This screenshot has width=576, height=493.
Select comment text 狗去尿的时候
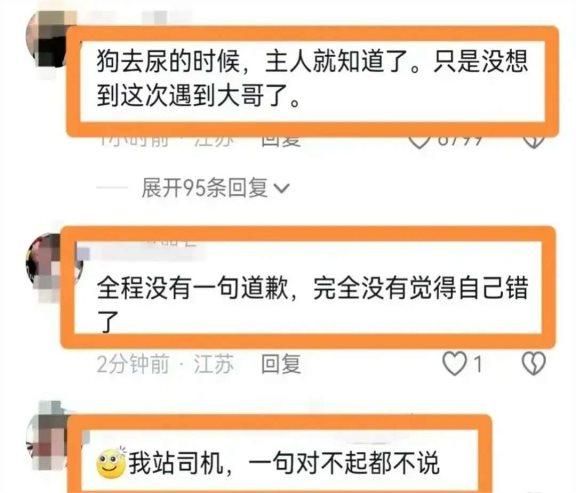tap(168, 61)
